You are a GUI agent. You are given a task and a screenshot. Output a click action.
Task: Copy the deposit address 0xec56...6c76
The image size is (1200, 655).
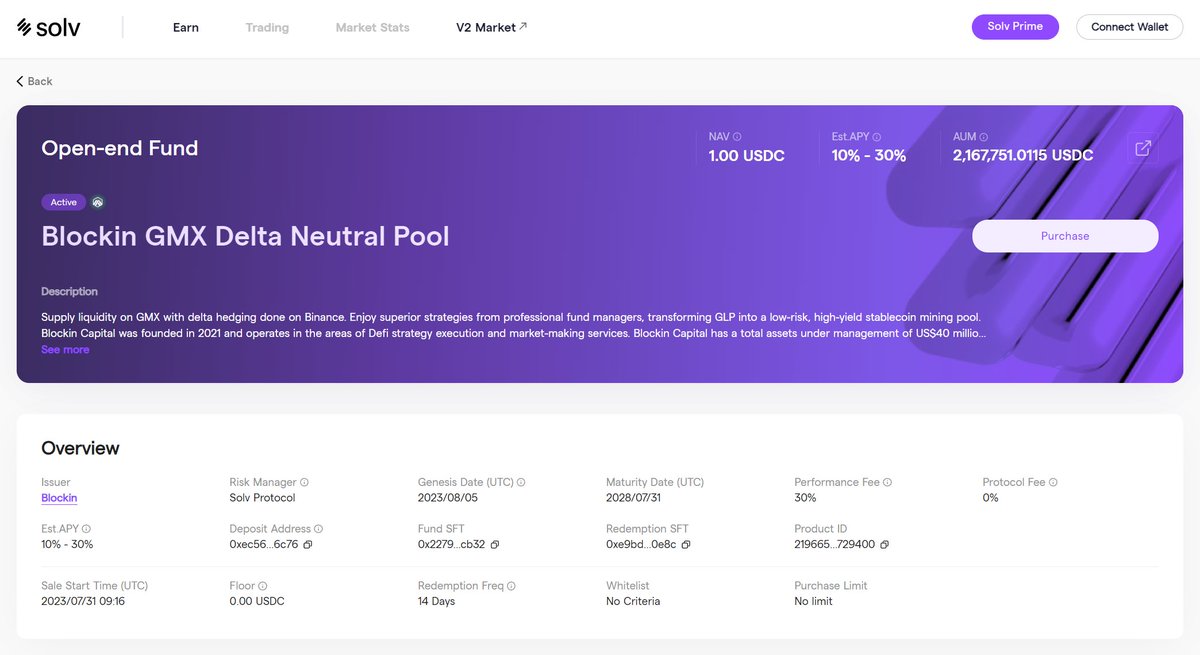tap(308, 545)
